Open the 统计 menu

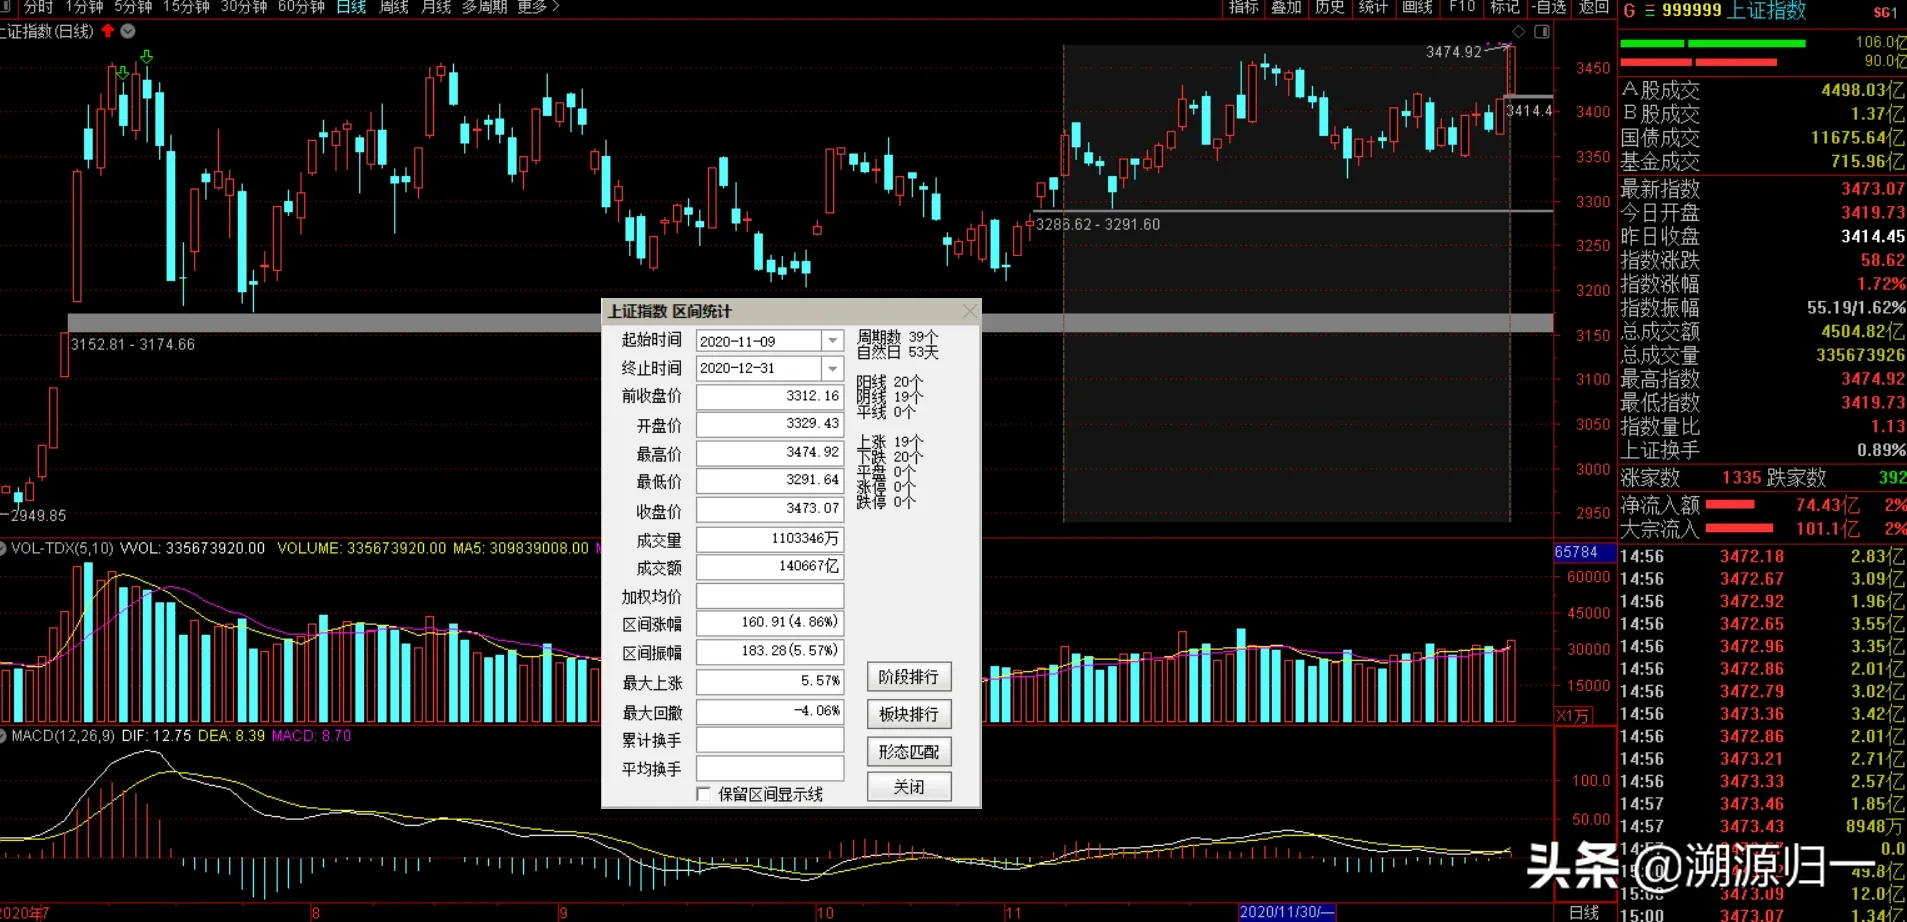click(1373, 7)
